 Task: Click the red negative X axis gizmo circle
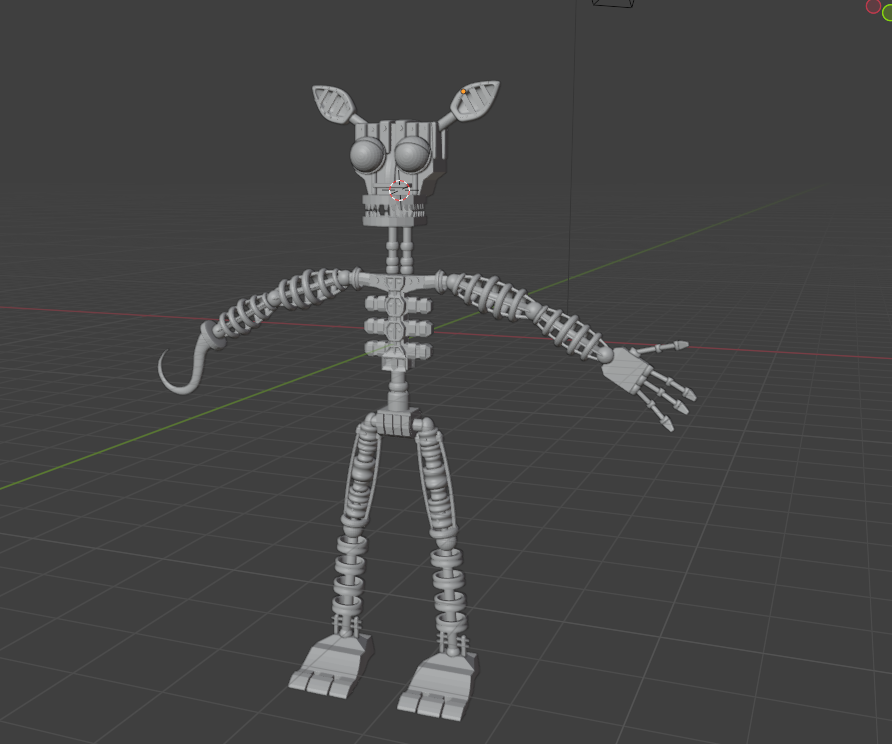pos(873,6)
